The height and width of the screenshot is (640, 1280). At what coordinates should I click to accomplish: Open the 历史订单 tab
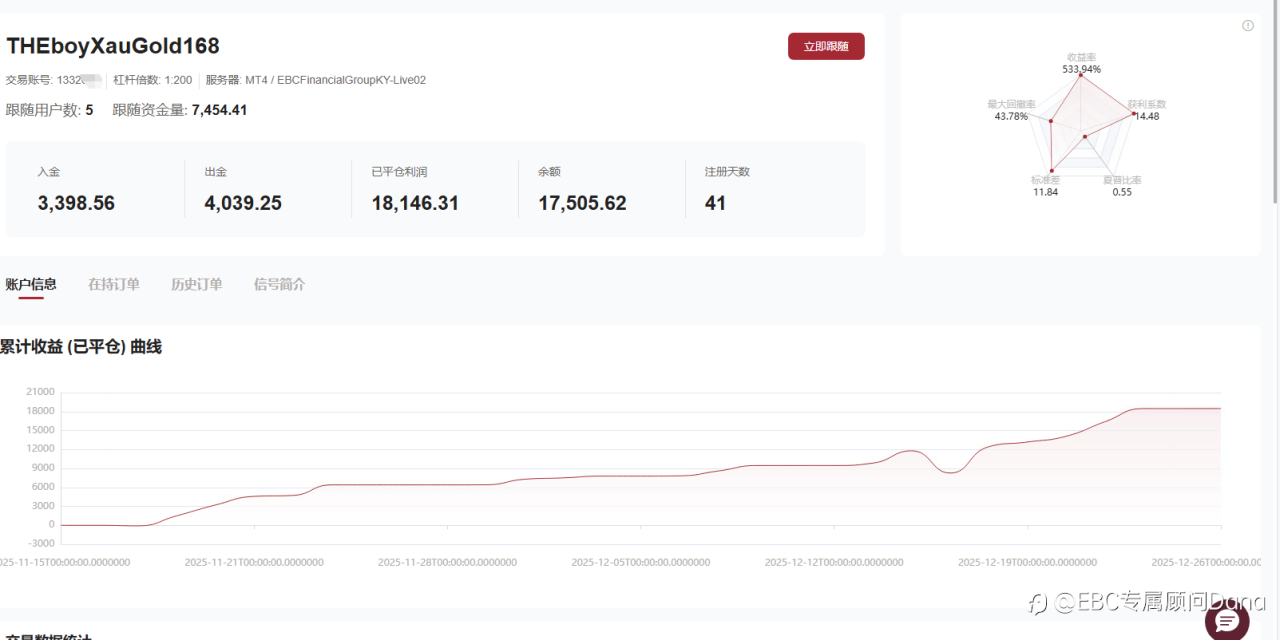click(x=197, y=284)
